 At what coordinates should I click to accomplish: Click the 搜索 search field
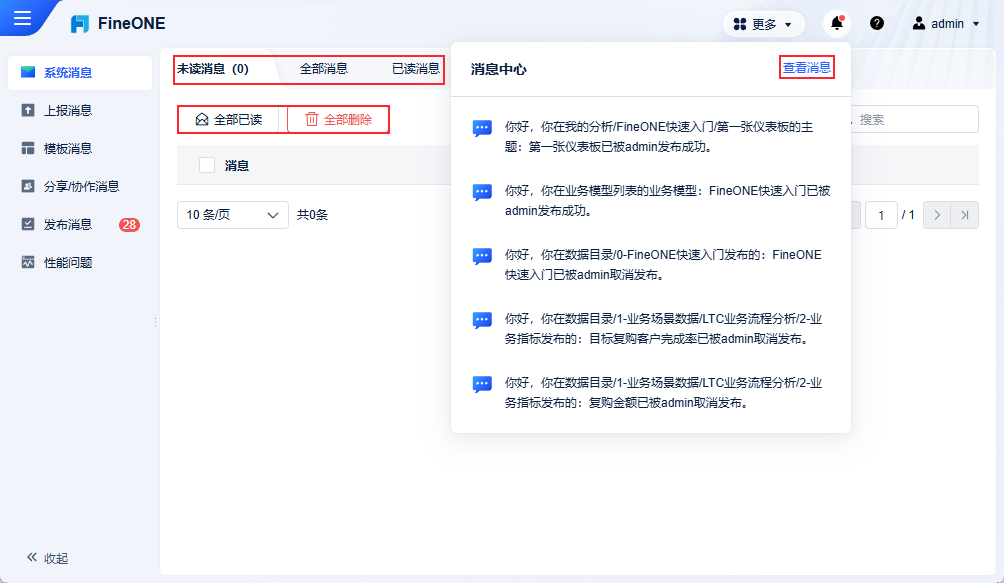914,120
